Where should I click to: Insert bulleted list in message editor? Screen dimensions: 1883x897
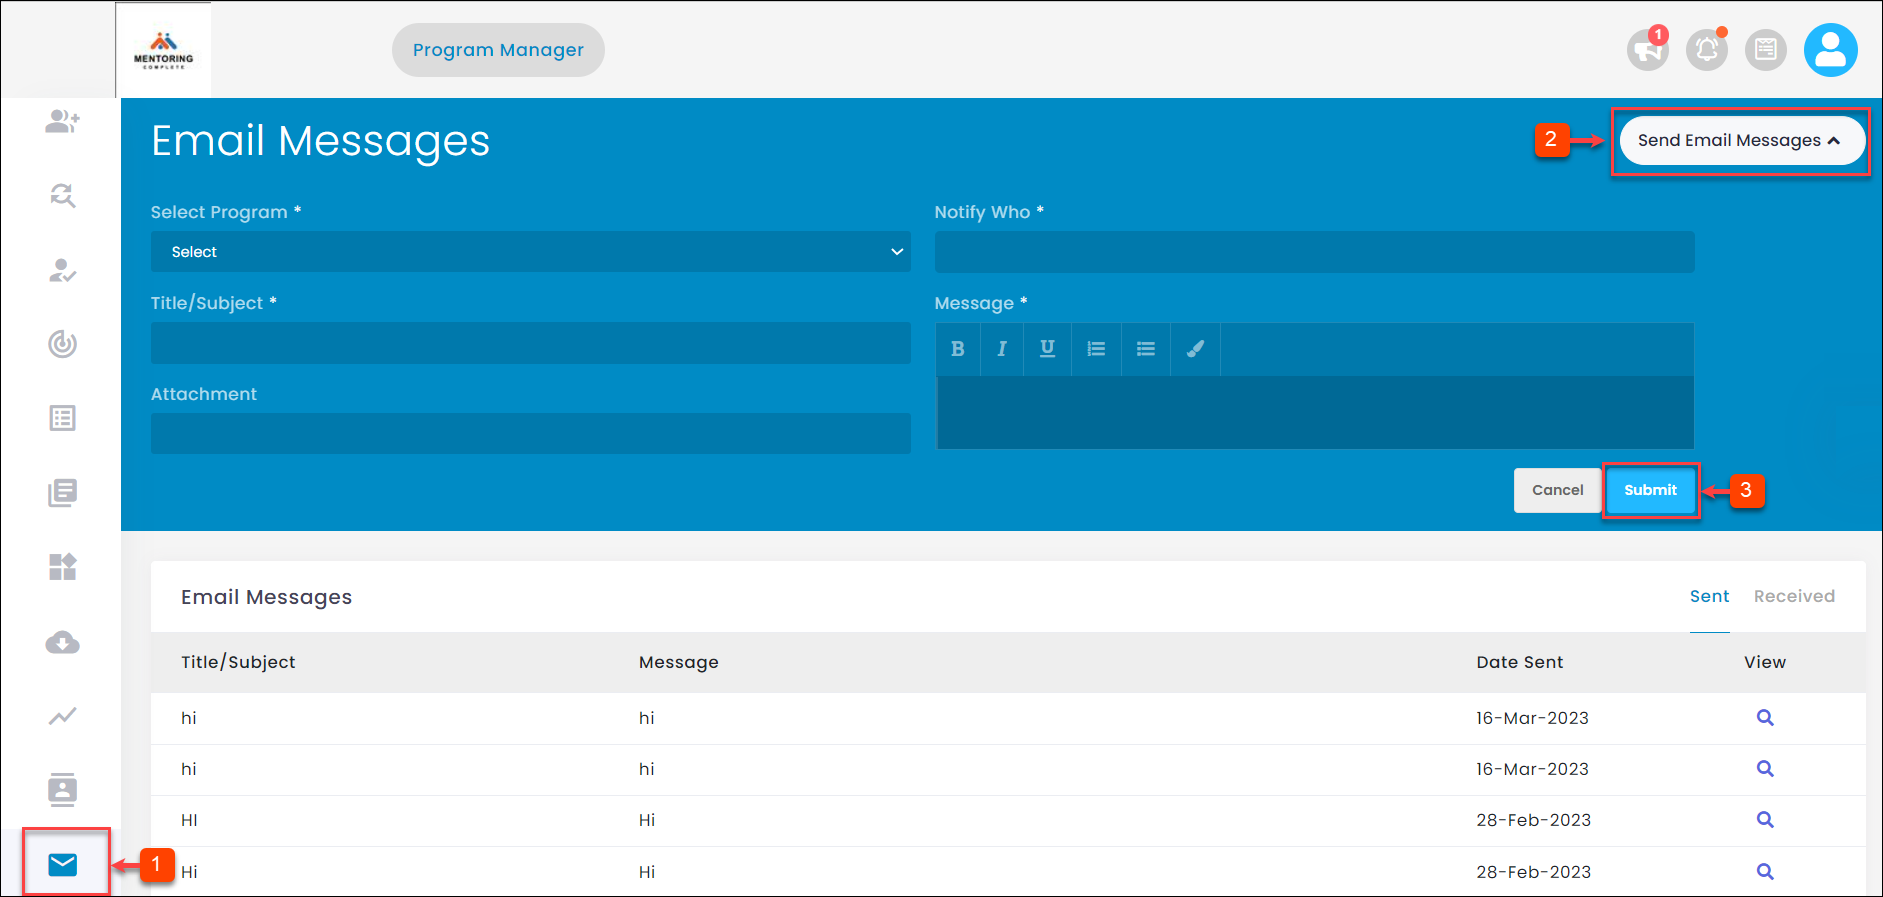pyautogui.click(x=1146, y=349)
